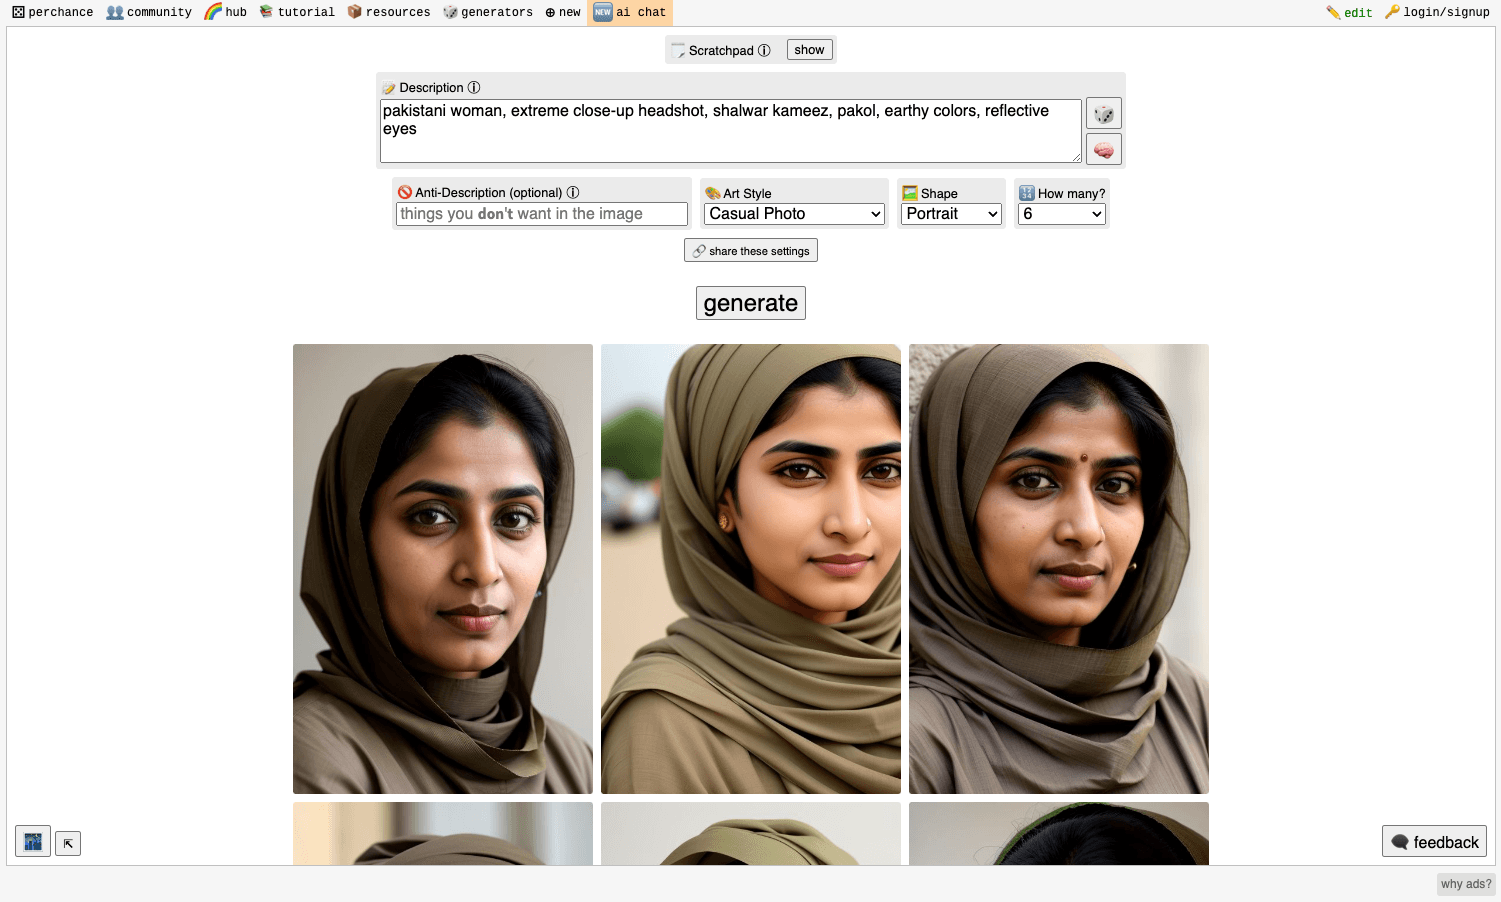The image size is (1501, 902).
Task: Click the arrow cursor icon at bottom left
Action: [67, 842]
